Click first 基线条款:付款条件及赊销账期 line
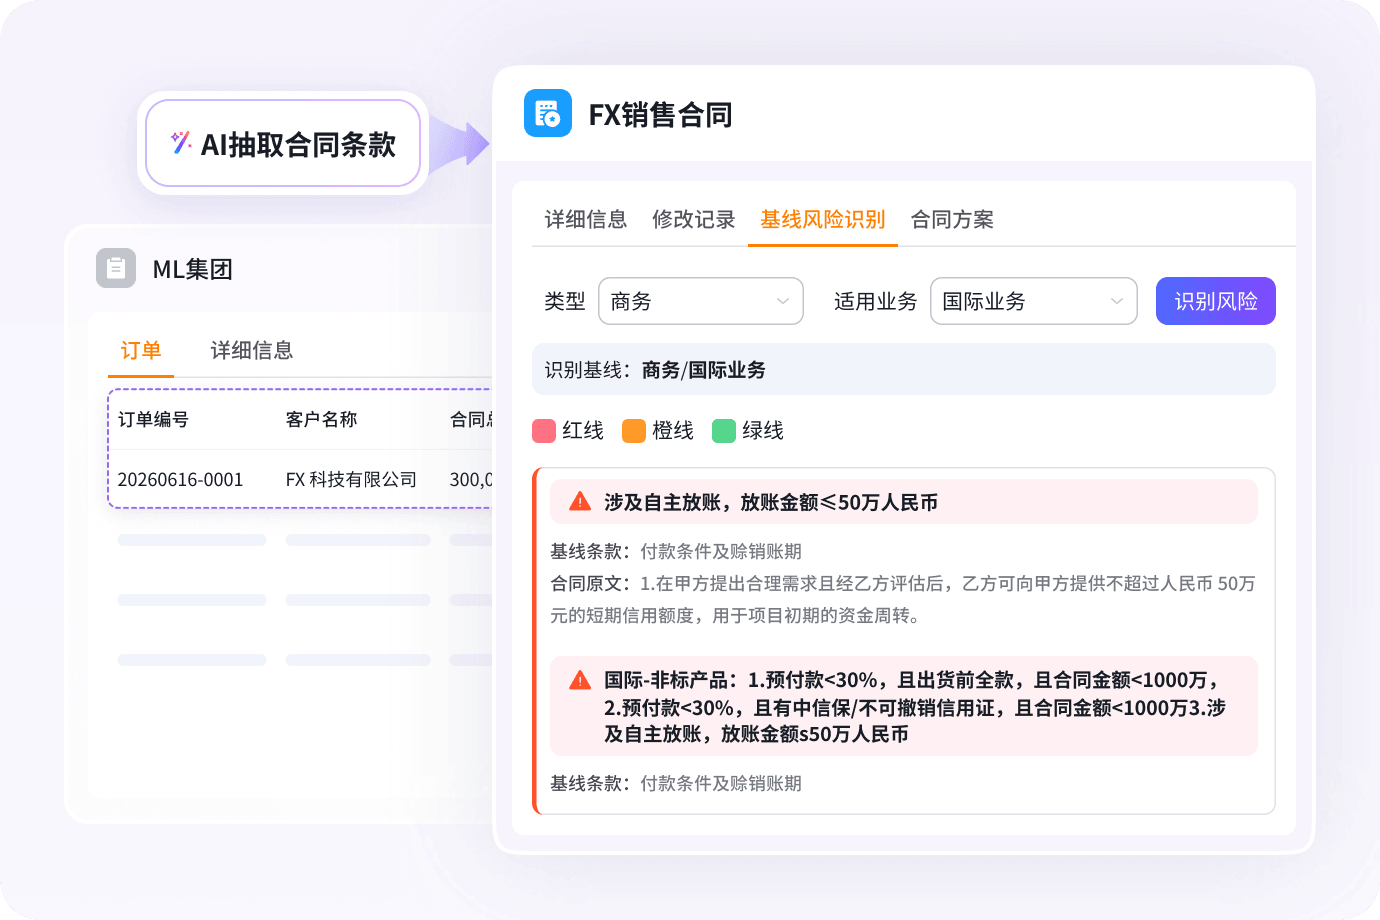 point(676,551)
